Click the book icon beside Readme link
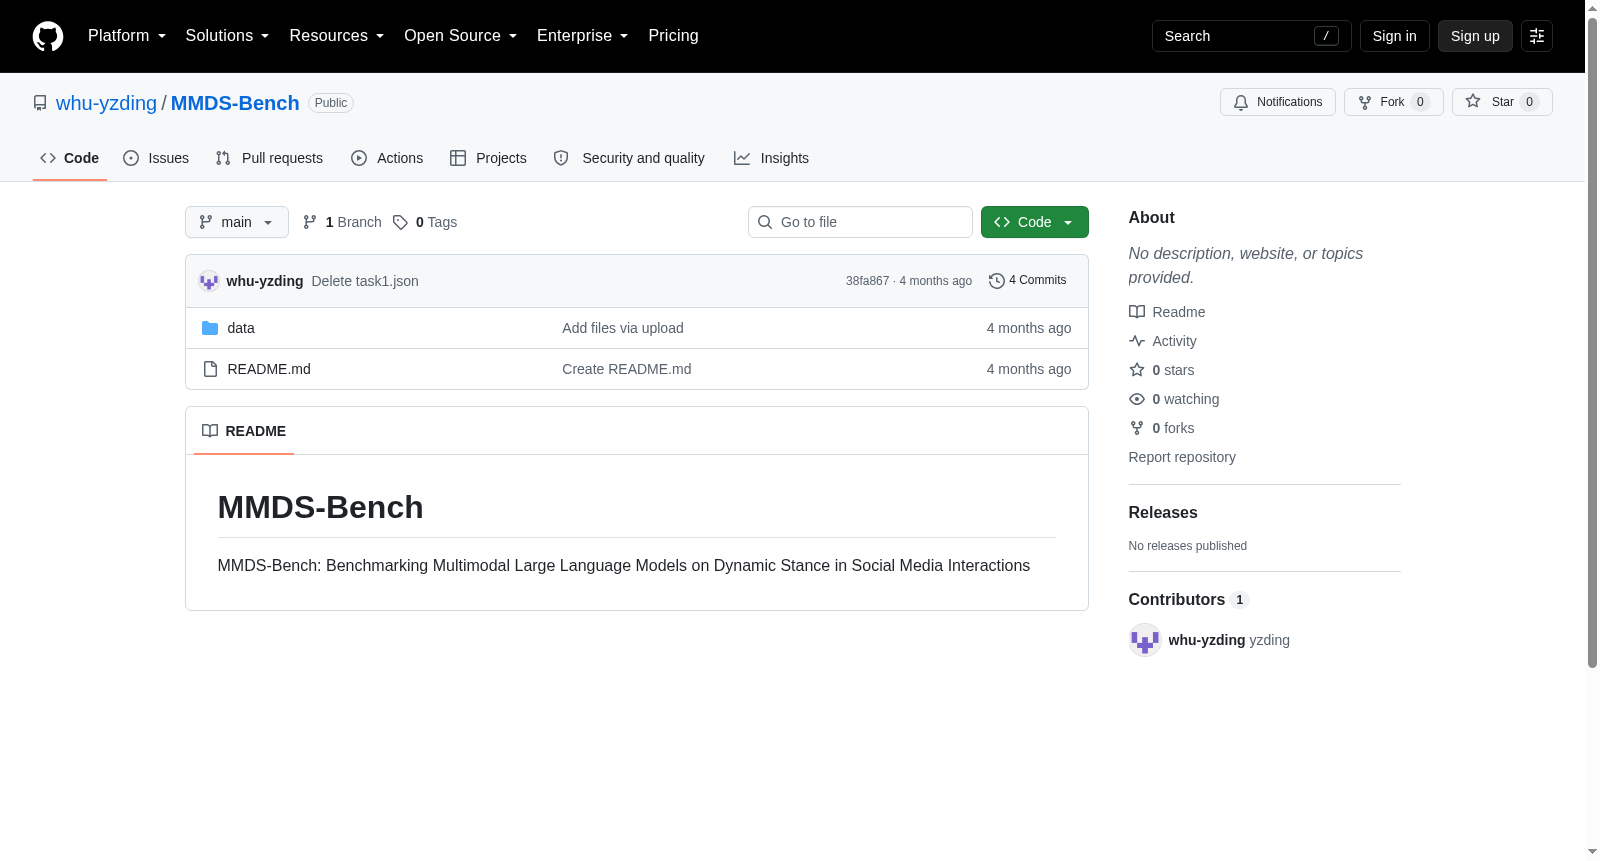The width and height of the screenshot is (1600, 861). pos(1137,312)
